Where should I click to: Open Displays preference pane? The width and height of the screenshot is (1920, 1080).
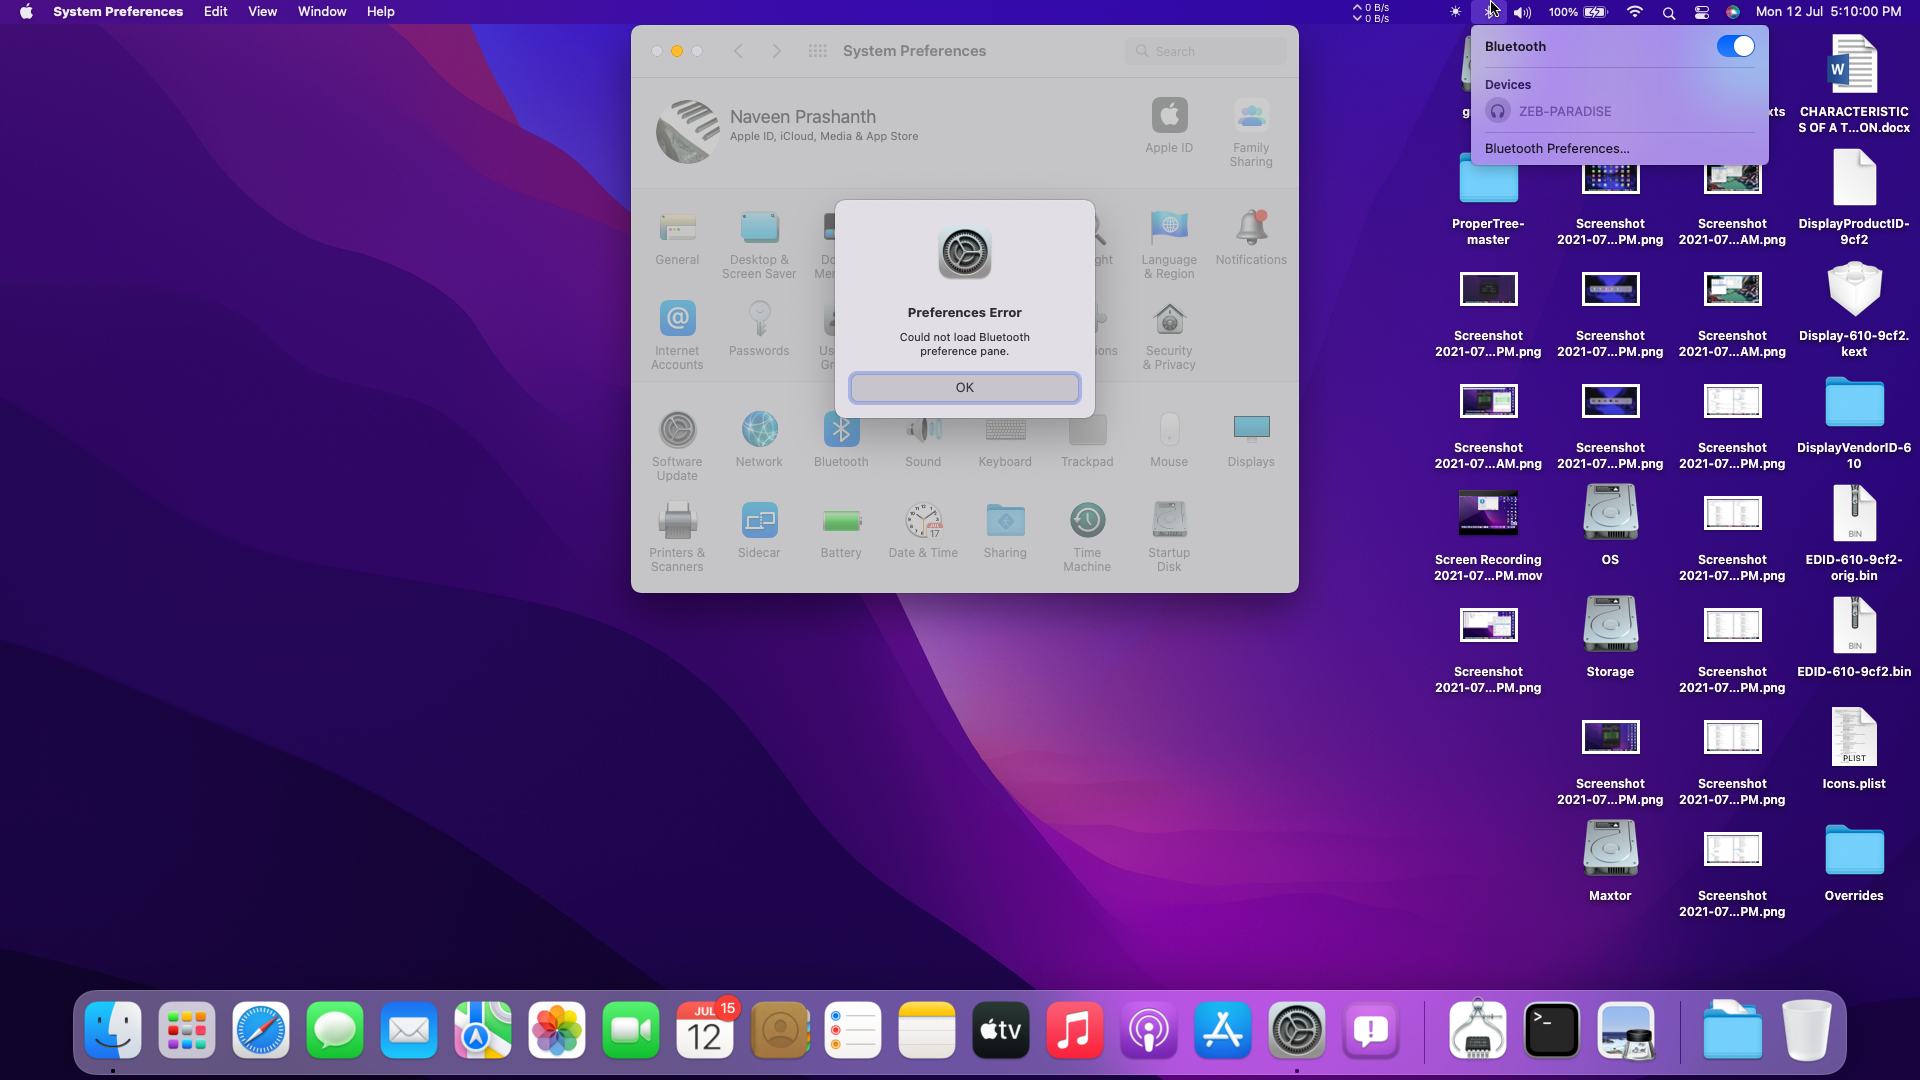(1251, 431)
